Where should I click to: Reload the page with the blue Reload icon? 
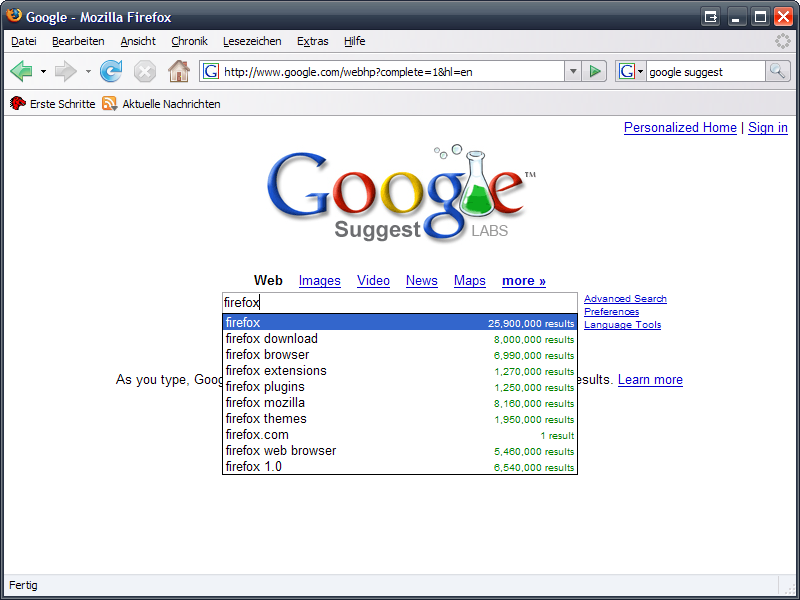point(111,71)
